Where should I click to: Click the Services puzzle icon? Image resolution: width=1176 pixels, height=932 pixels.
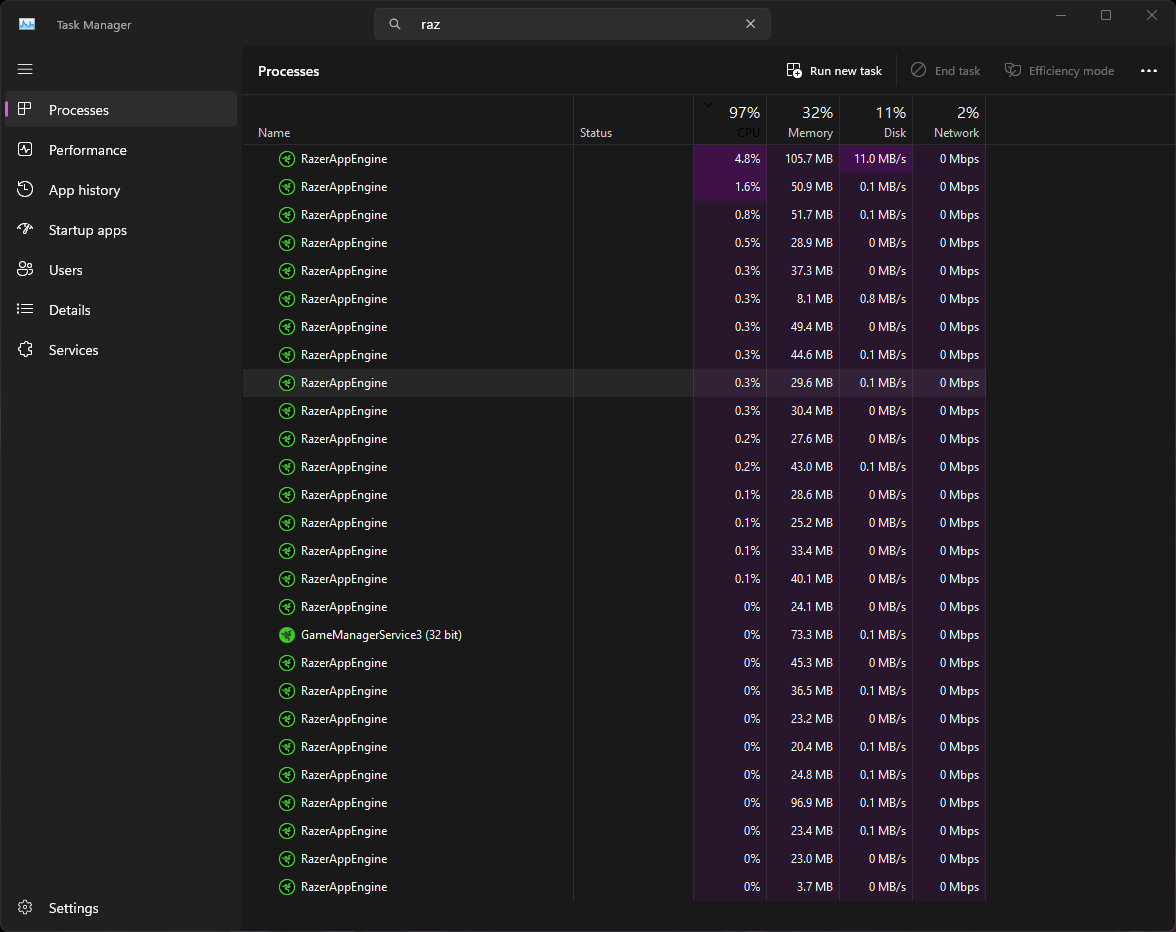click(x=25, y=349)
